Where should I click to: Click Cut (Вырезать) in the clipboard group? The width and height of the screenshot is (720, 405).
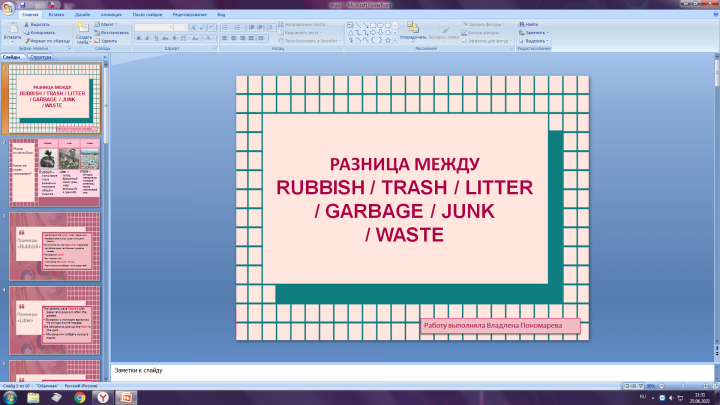coord(37,24)
